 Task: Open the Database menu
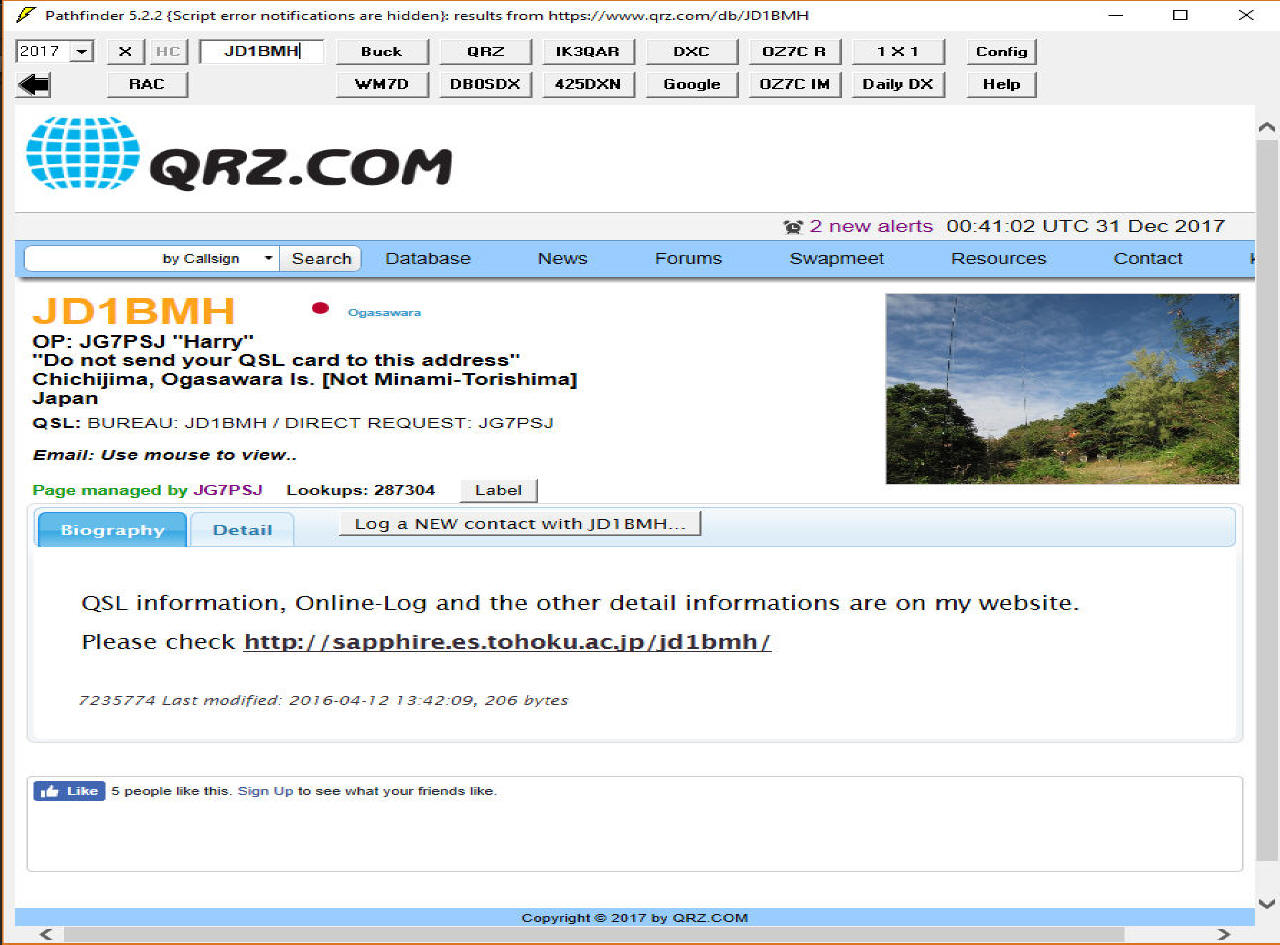click(x=428, y=258)
